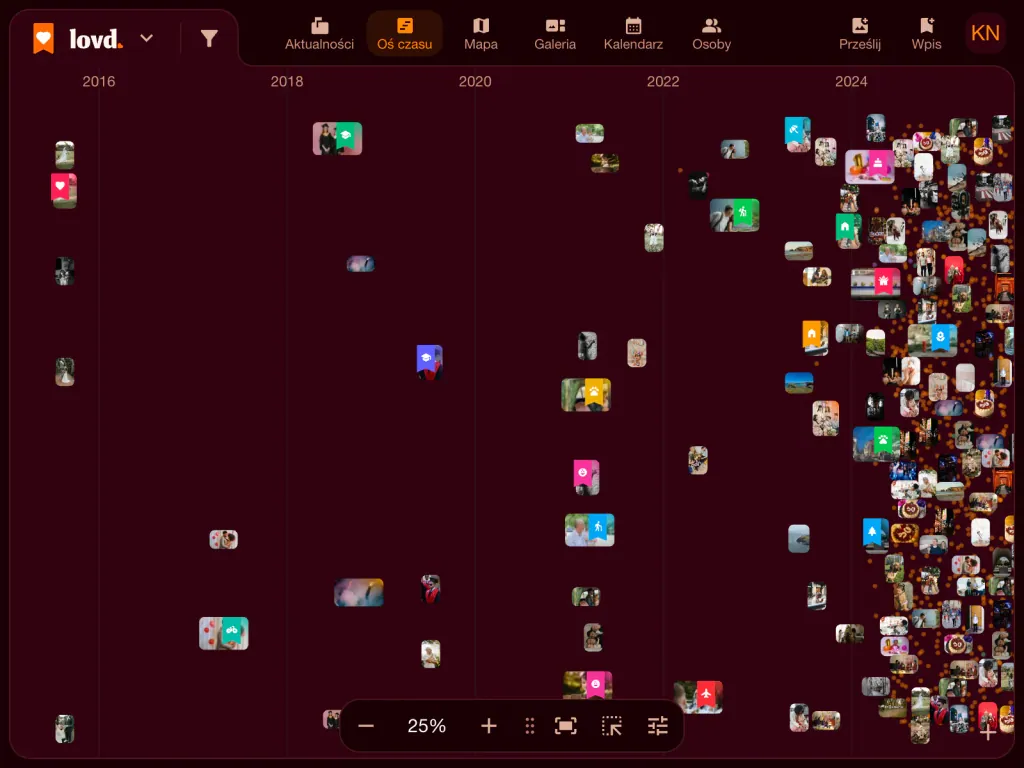The image size is (1024, 768).
Task: Click the lovd. heart logo
Action: [44, 39]
